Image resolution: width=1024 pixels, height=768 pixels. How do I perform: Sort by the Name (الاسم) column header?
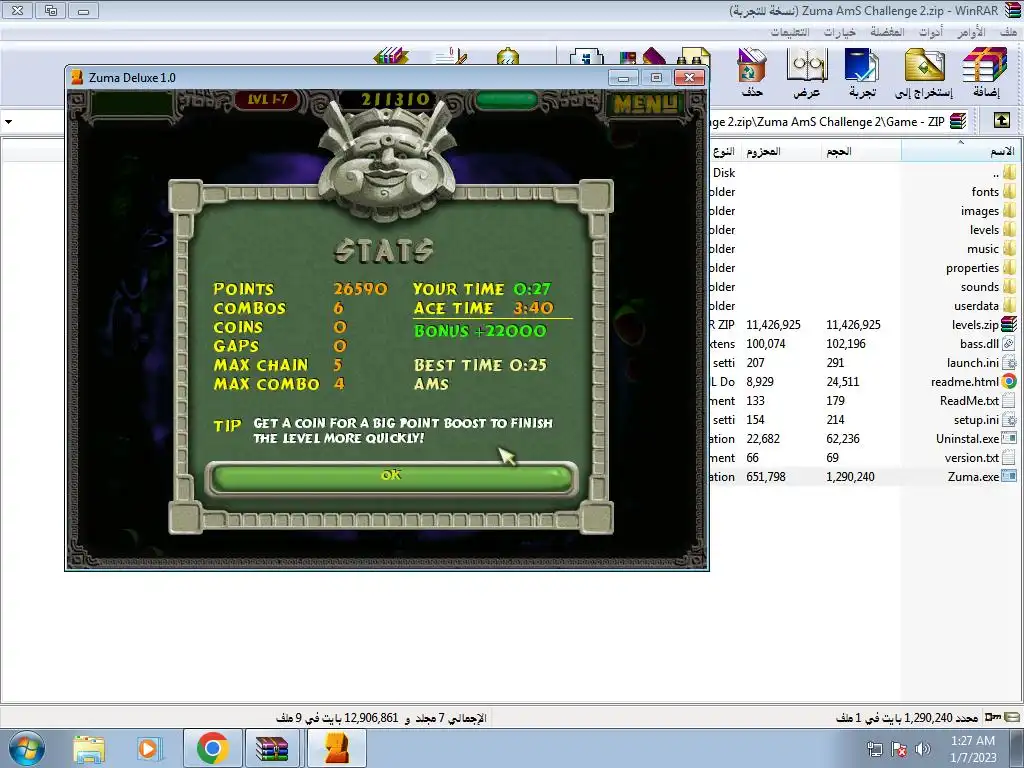pos(960,151)
